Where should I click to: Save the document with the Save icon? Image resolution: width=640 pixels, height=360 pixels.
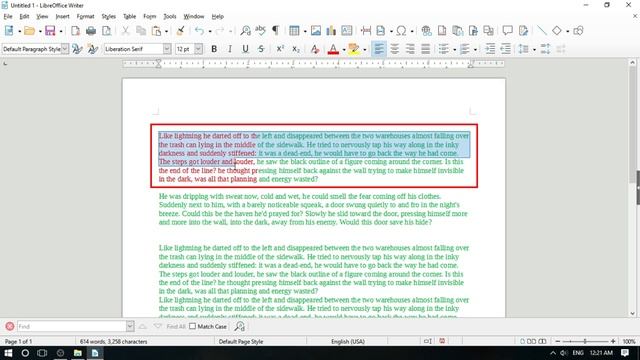coord(50,31)
